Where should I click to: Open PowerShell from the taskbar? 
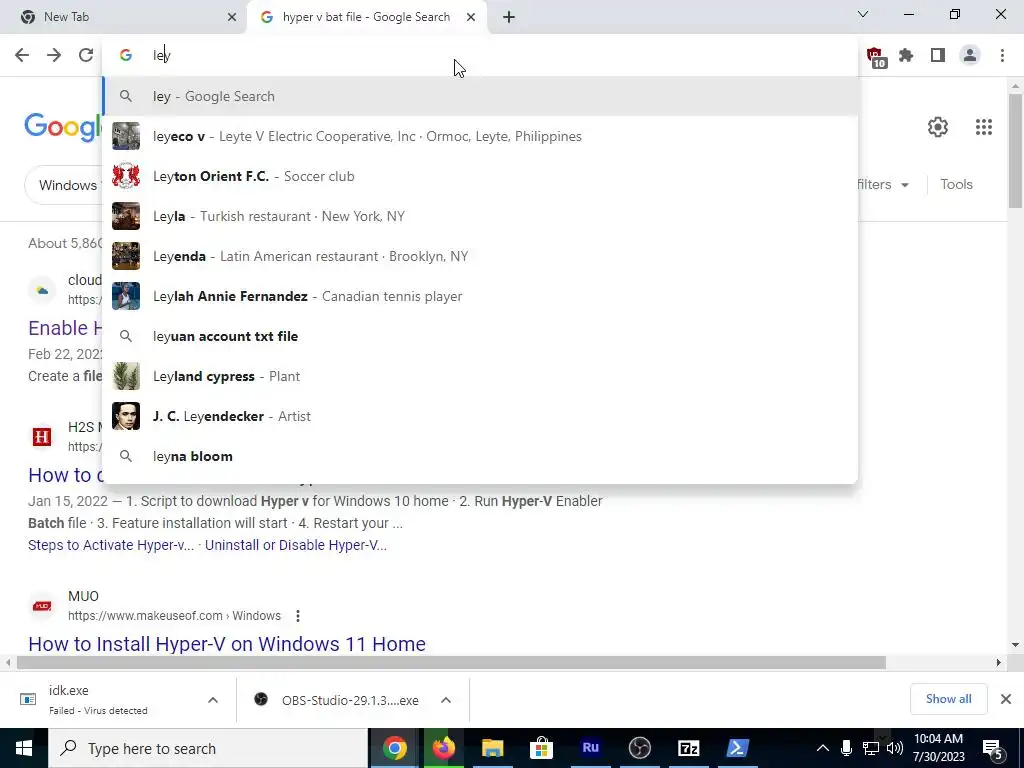pyautogui.click(x=737, y=748)
